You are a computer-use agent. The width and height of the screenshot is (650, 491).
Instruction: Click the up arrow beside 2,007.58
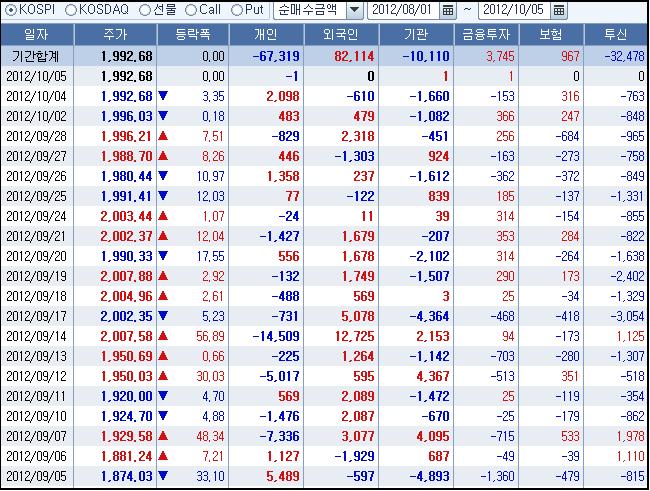click(163, 335)
